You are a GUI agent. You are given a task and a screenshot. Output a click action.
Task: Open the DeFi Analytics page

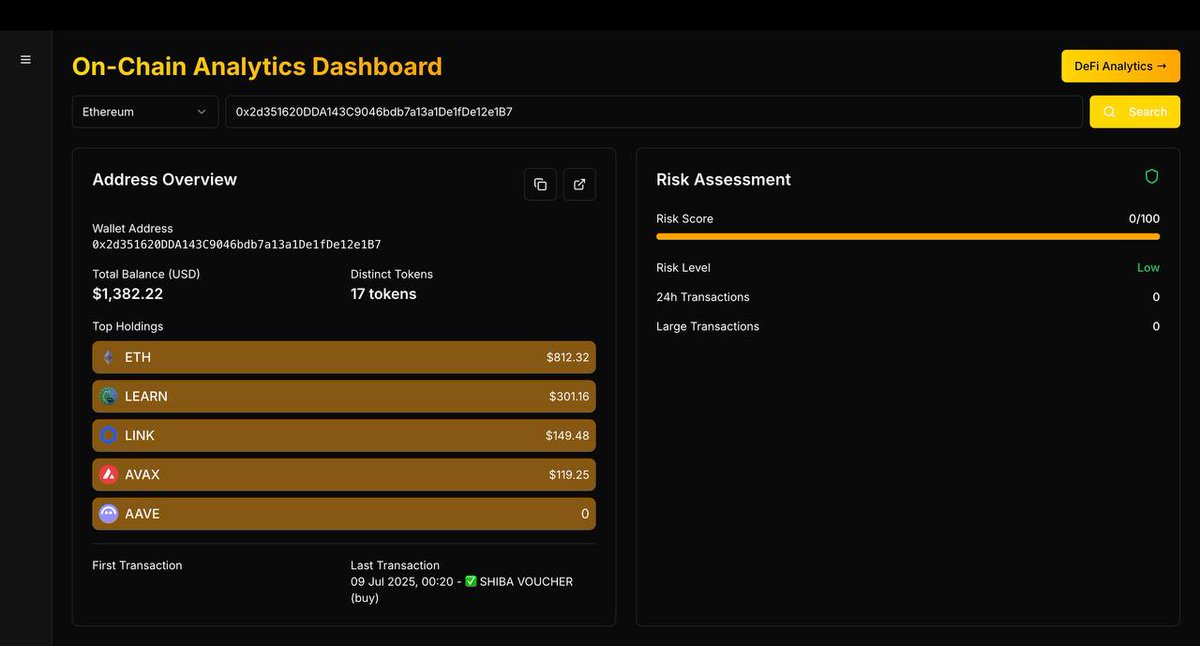click(x=1121, y=66)
